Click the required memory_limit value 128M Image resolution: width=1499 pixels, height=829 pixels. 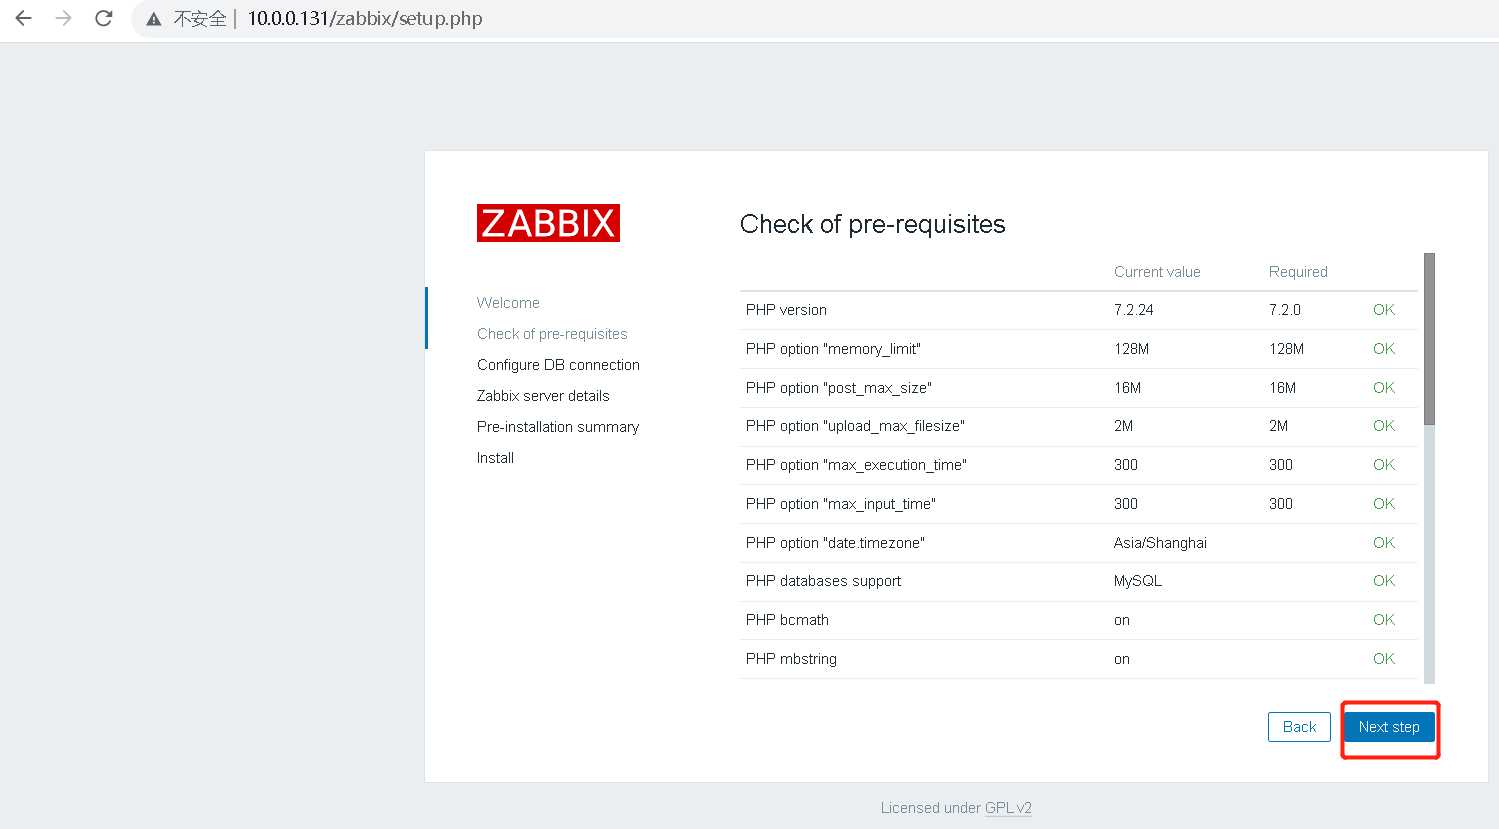click(x=1287, y=349)
